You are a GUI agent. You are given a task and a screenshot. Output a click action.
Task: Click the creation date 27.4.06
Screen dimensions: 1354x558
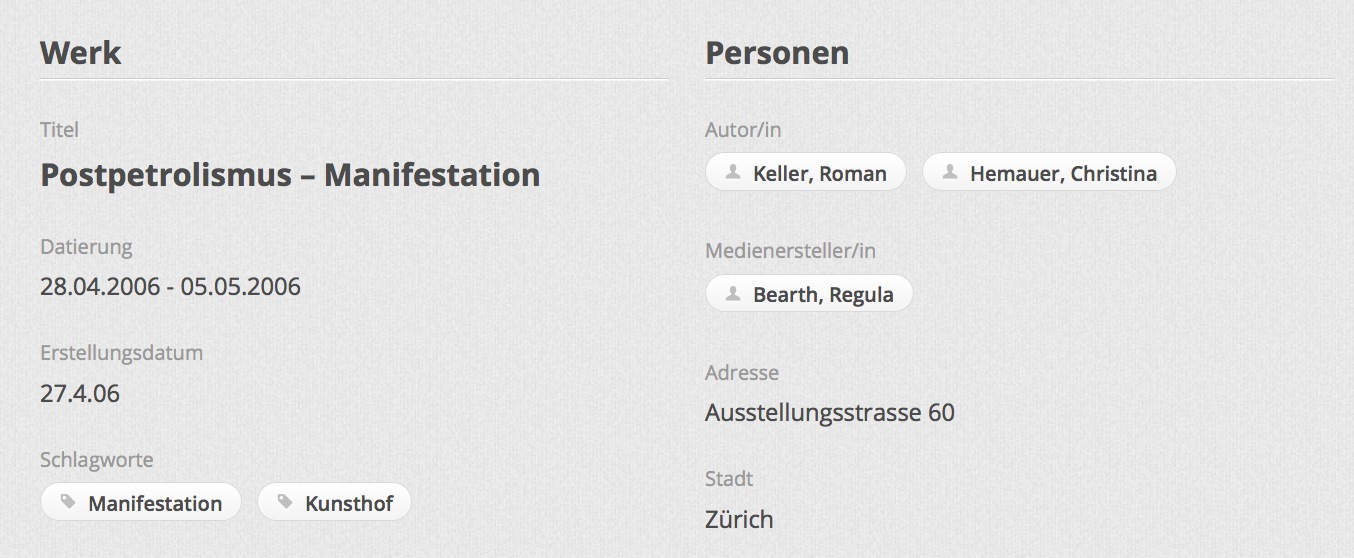pyautogui.click(x=80, y=393)
